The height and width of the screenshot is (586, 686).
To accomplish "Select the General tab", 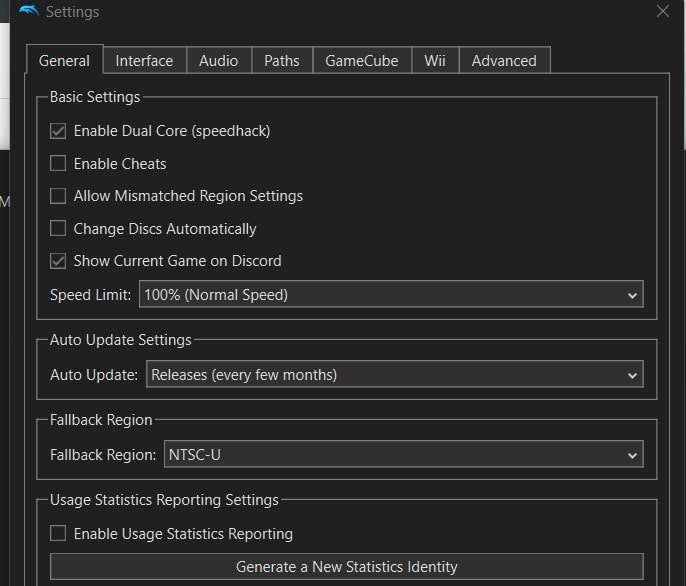I will 64,61.
